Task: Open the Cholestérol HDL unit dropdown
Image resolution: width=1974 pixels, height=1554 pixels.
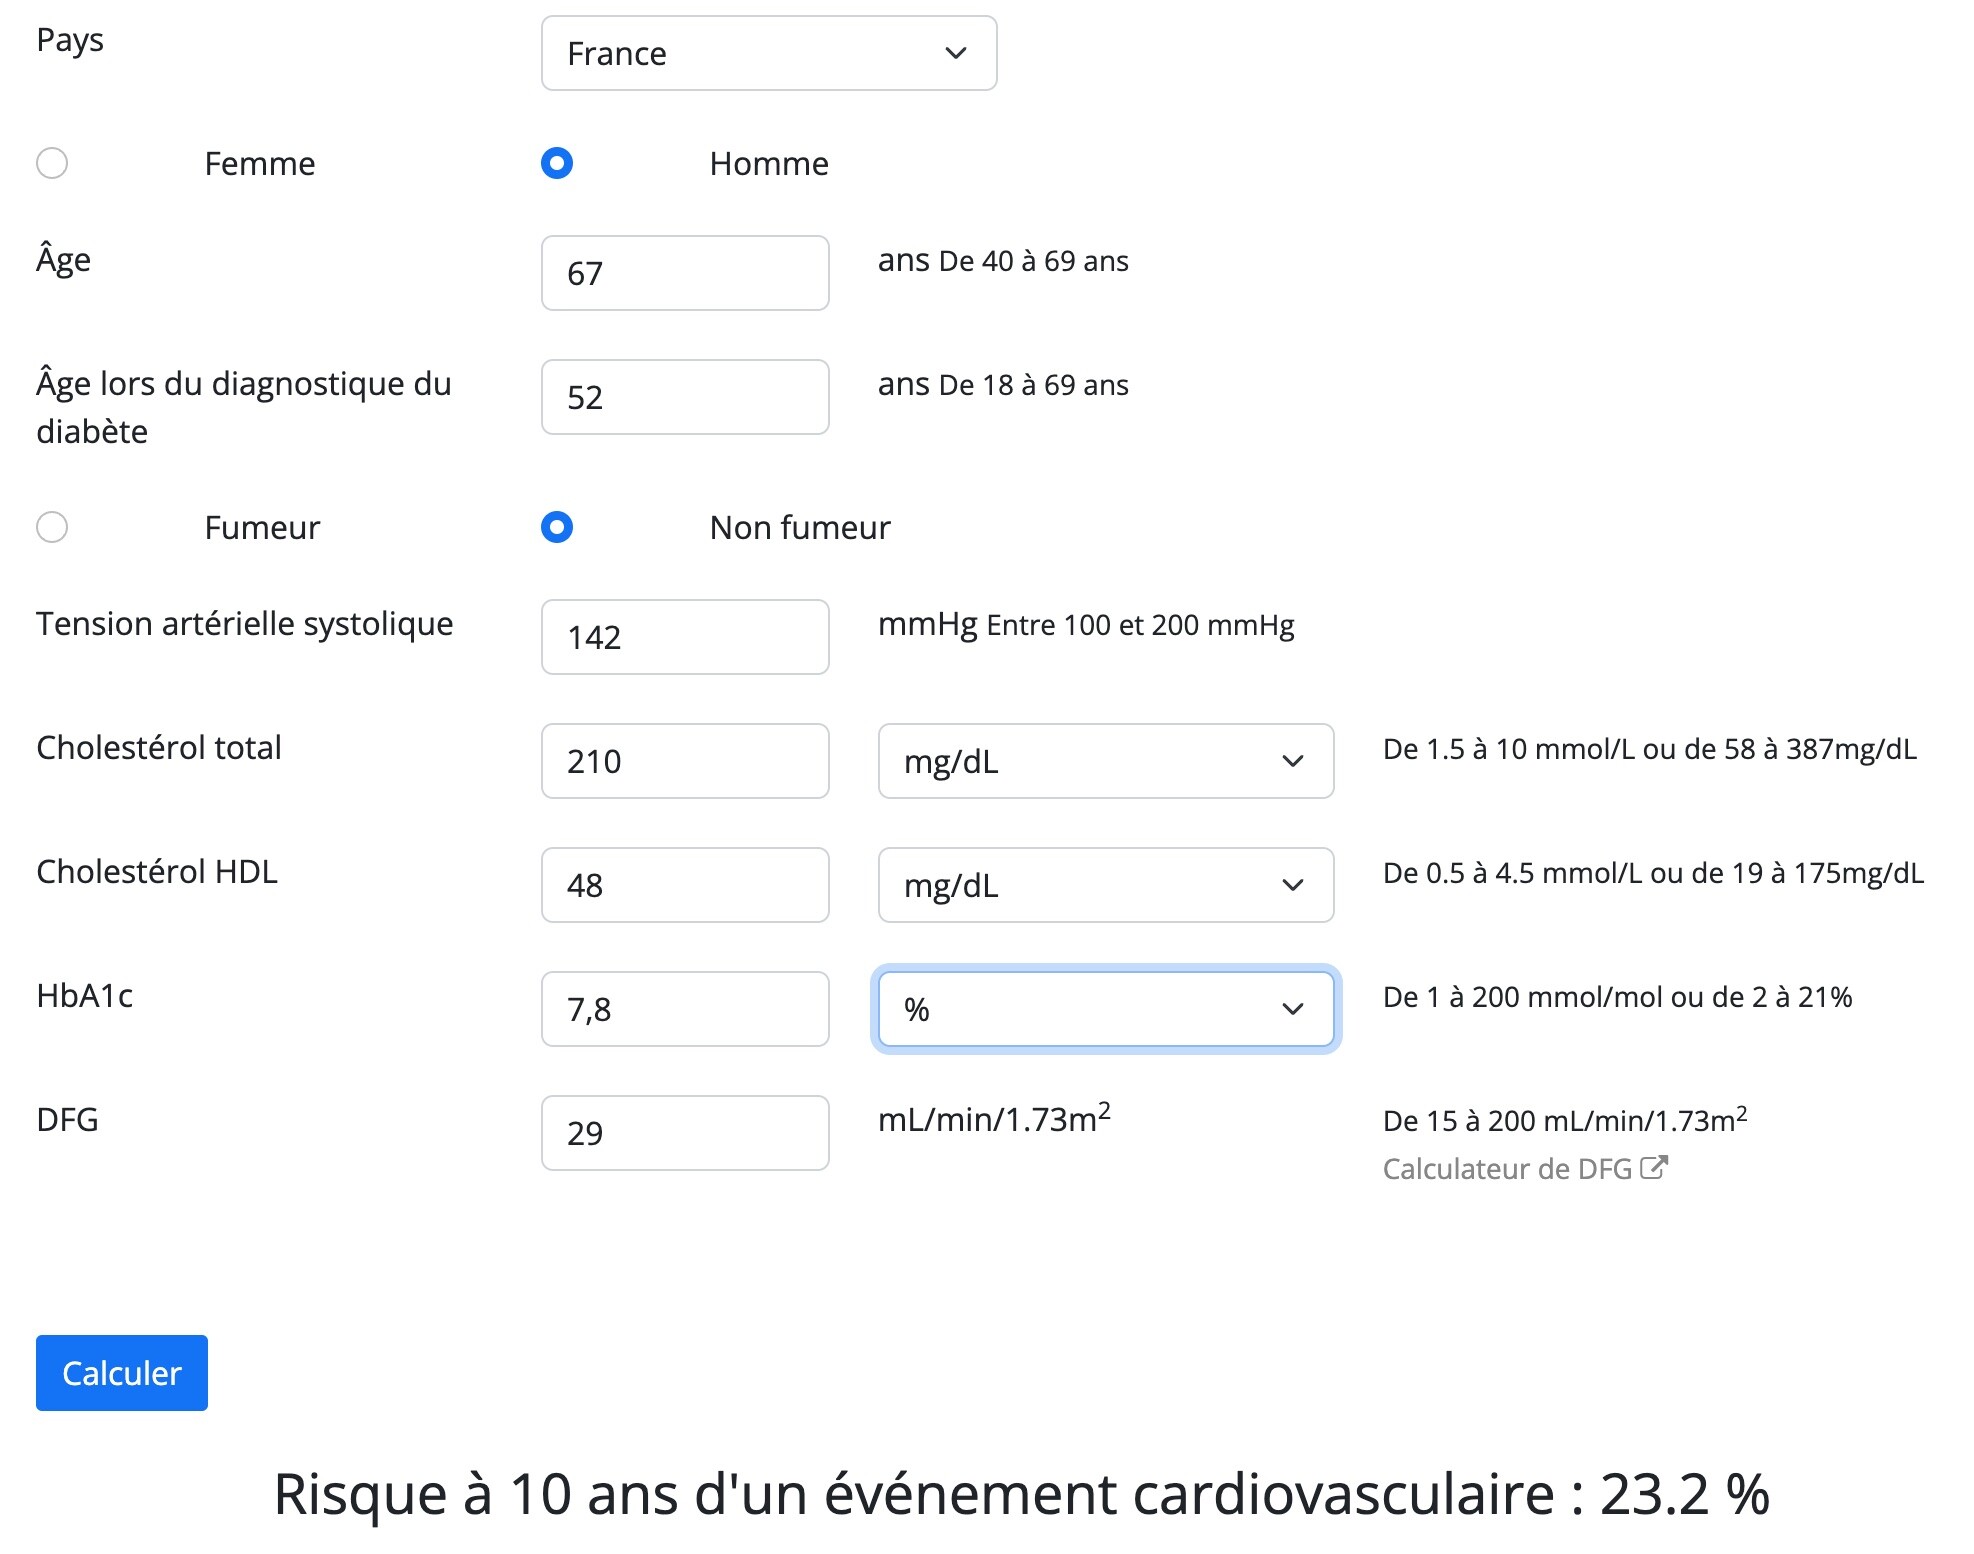Action: point(1105,885)
